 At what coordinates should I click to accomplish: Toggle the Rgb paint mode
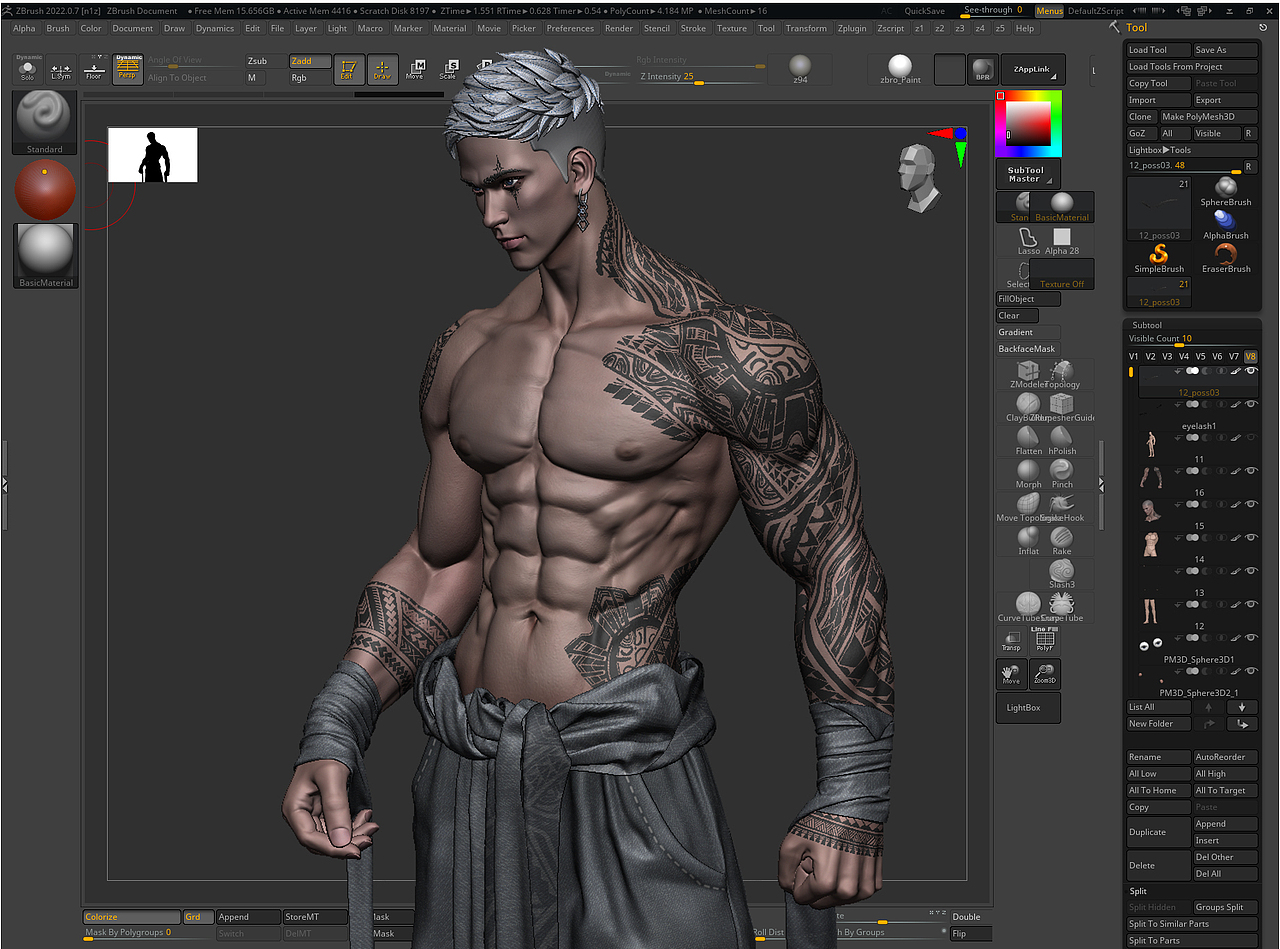pyautogui.click(x=309, y=78)
